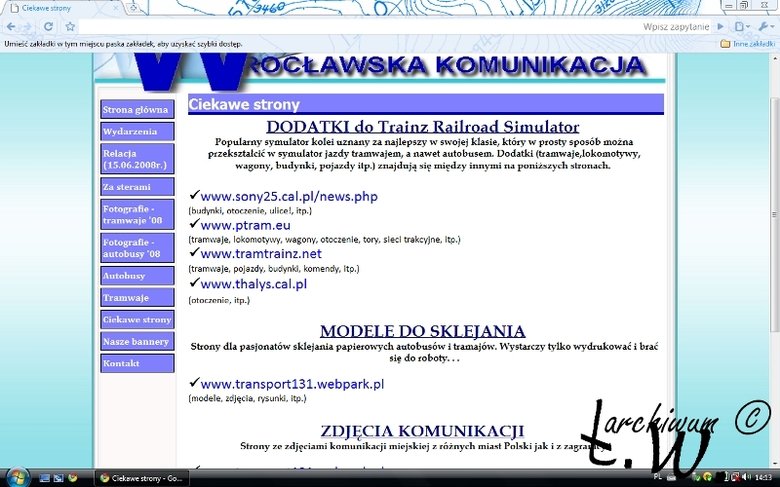Click the Switch windows quick launch icon
This screenshot has height=487, width=780.
(59, 478)
